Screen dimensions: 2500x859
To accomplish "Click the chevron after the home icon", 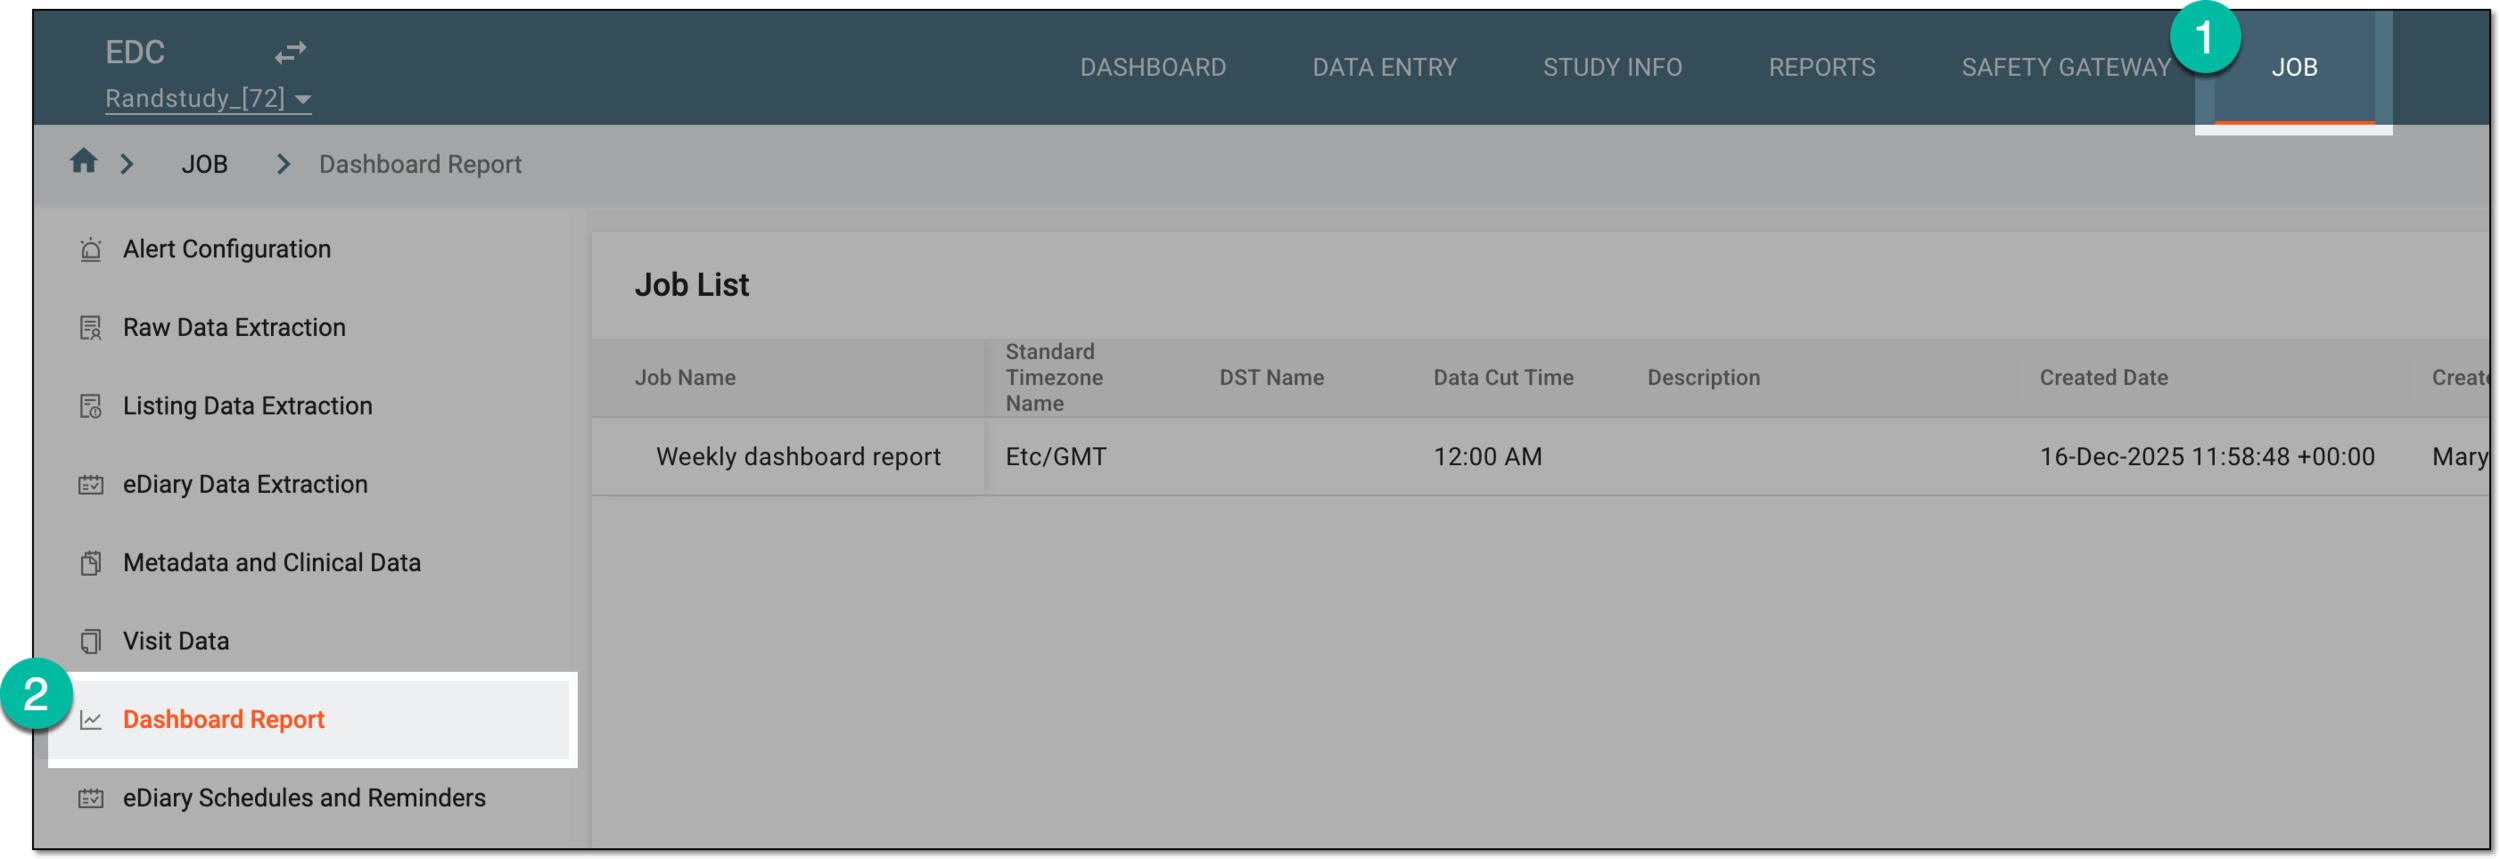I will pos(127,164).
